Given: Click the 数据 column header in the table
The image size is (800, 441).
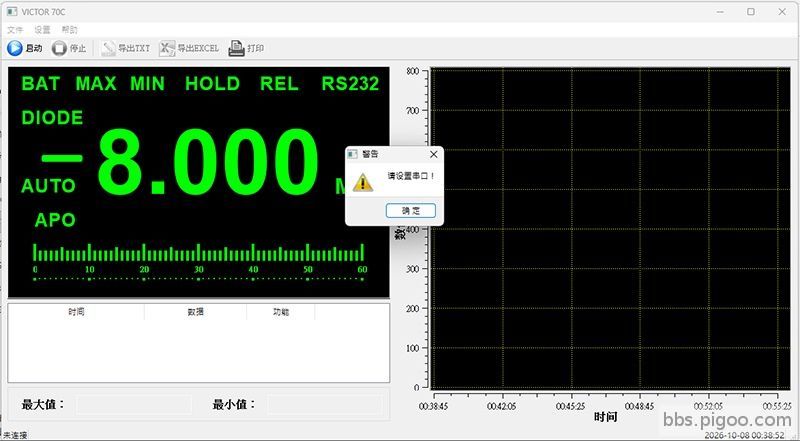Looking at the screenshot, I should 195,312.
